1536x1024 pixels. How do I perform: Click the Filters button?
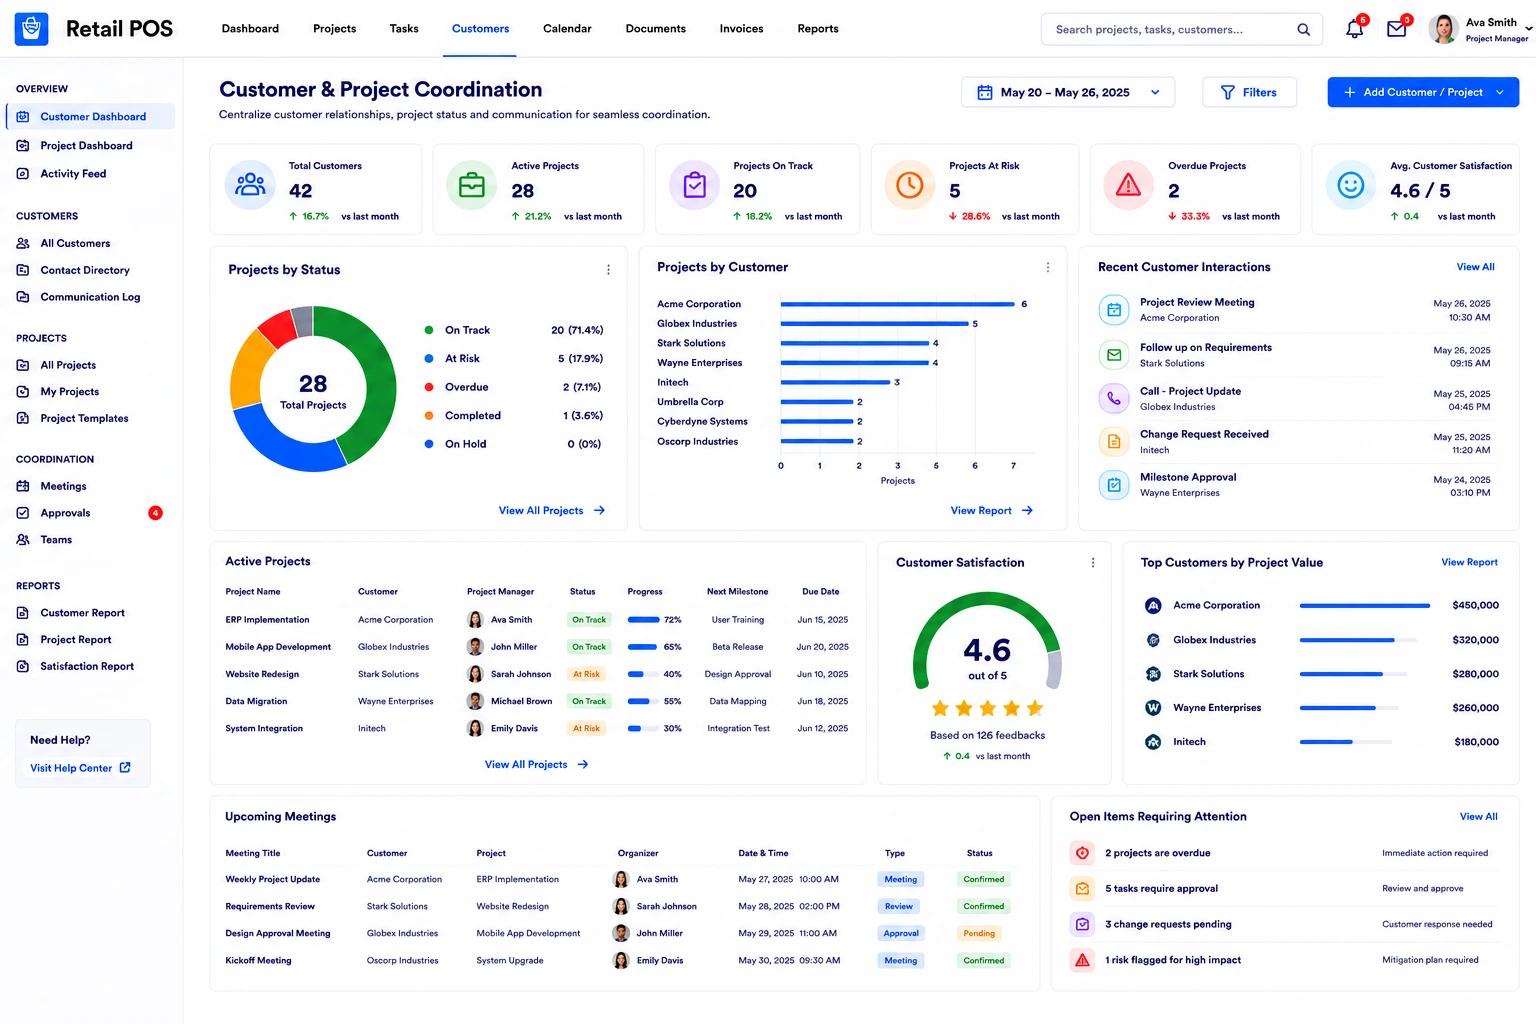pyautogui.click(x=1249, y=92)
